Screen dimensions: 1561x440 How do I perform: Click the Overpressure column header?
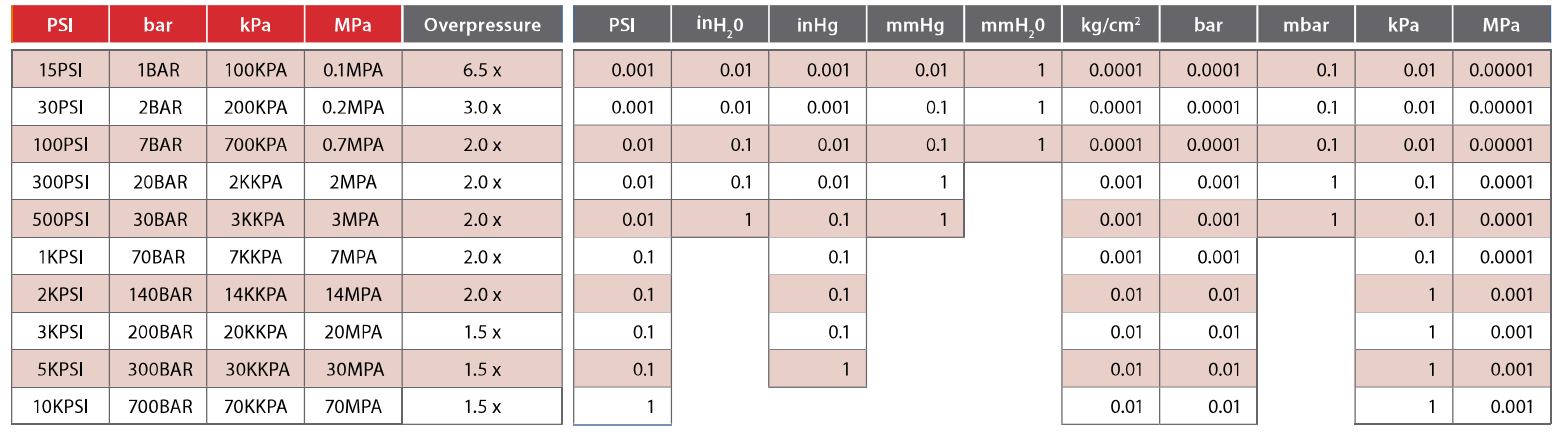482,25
